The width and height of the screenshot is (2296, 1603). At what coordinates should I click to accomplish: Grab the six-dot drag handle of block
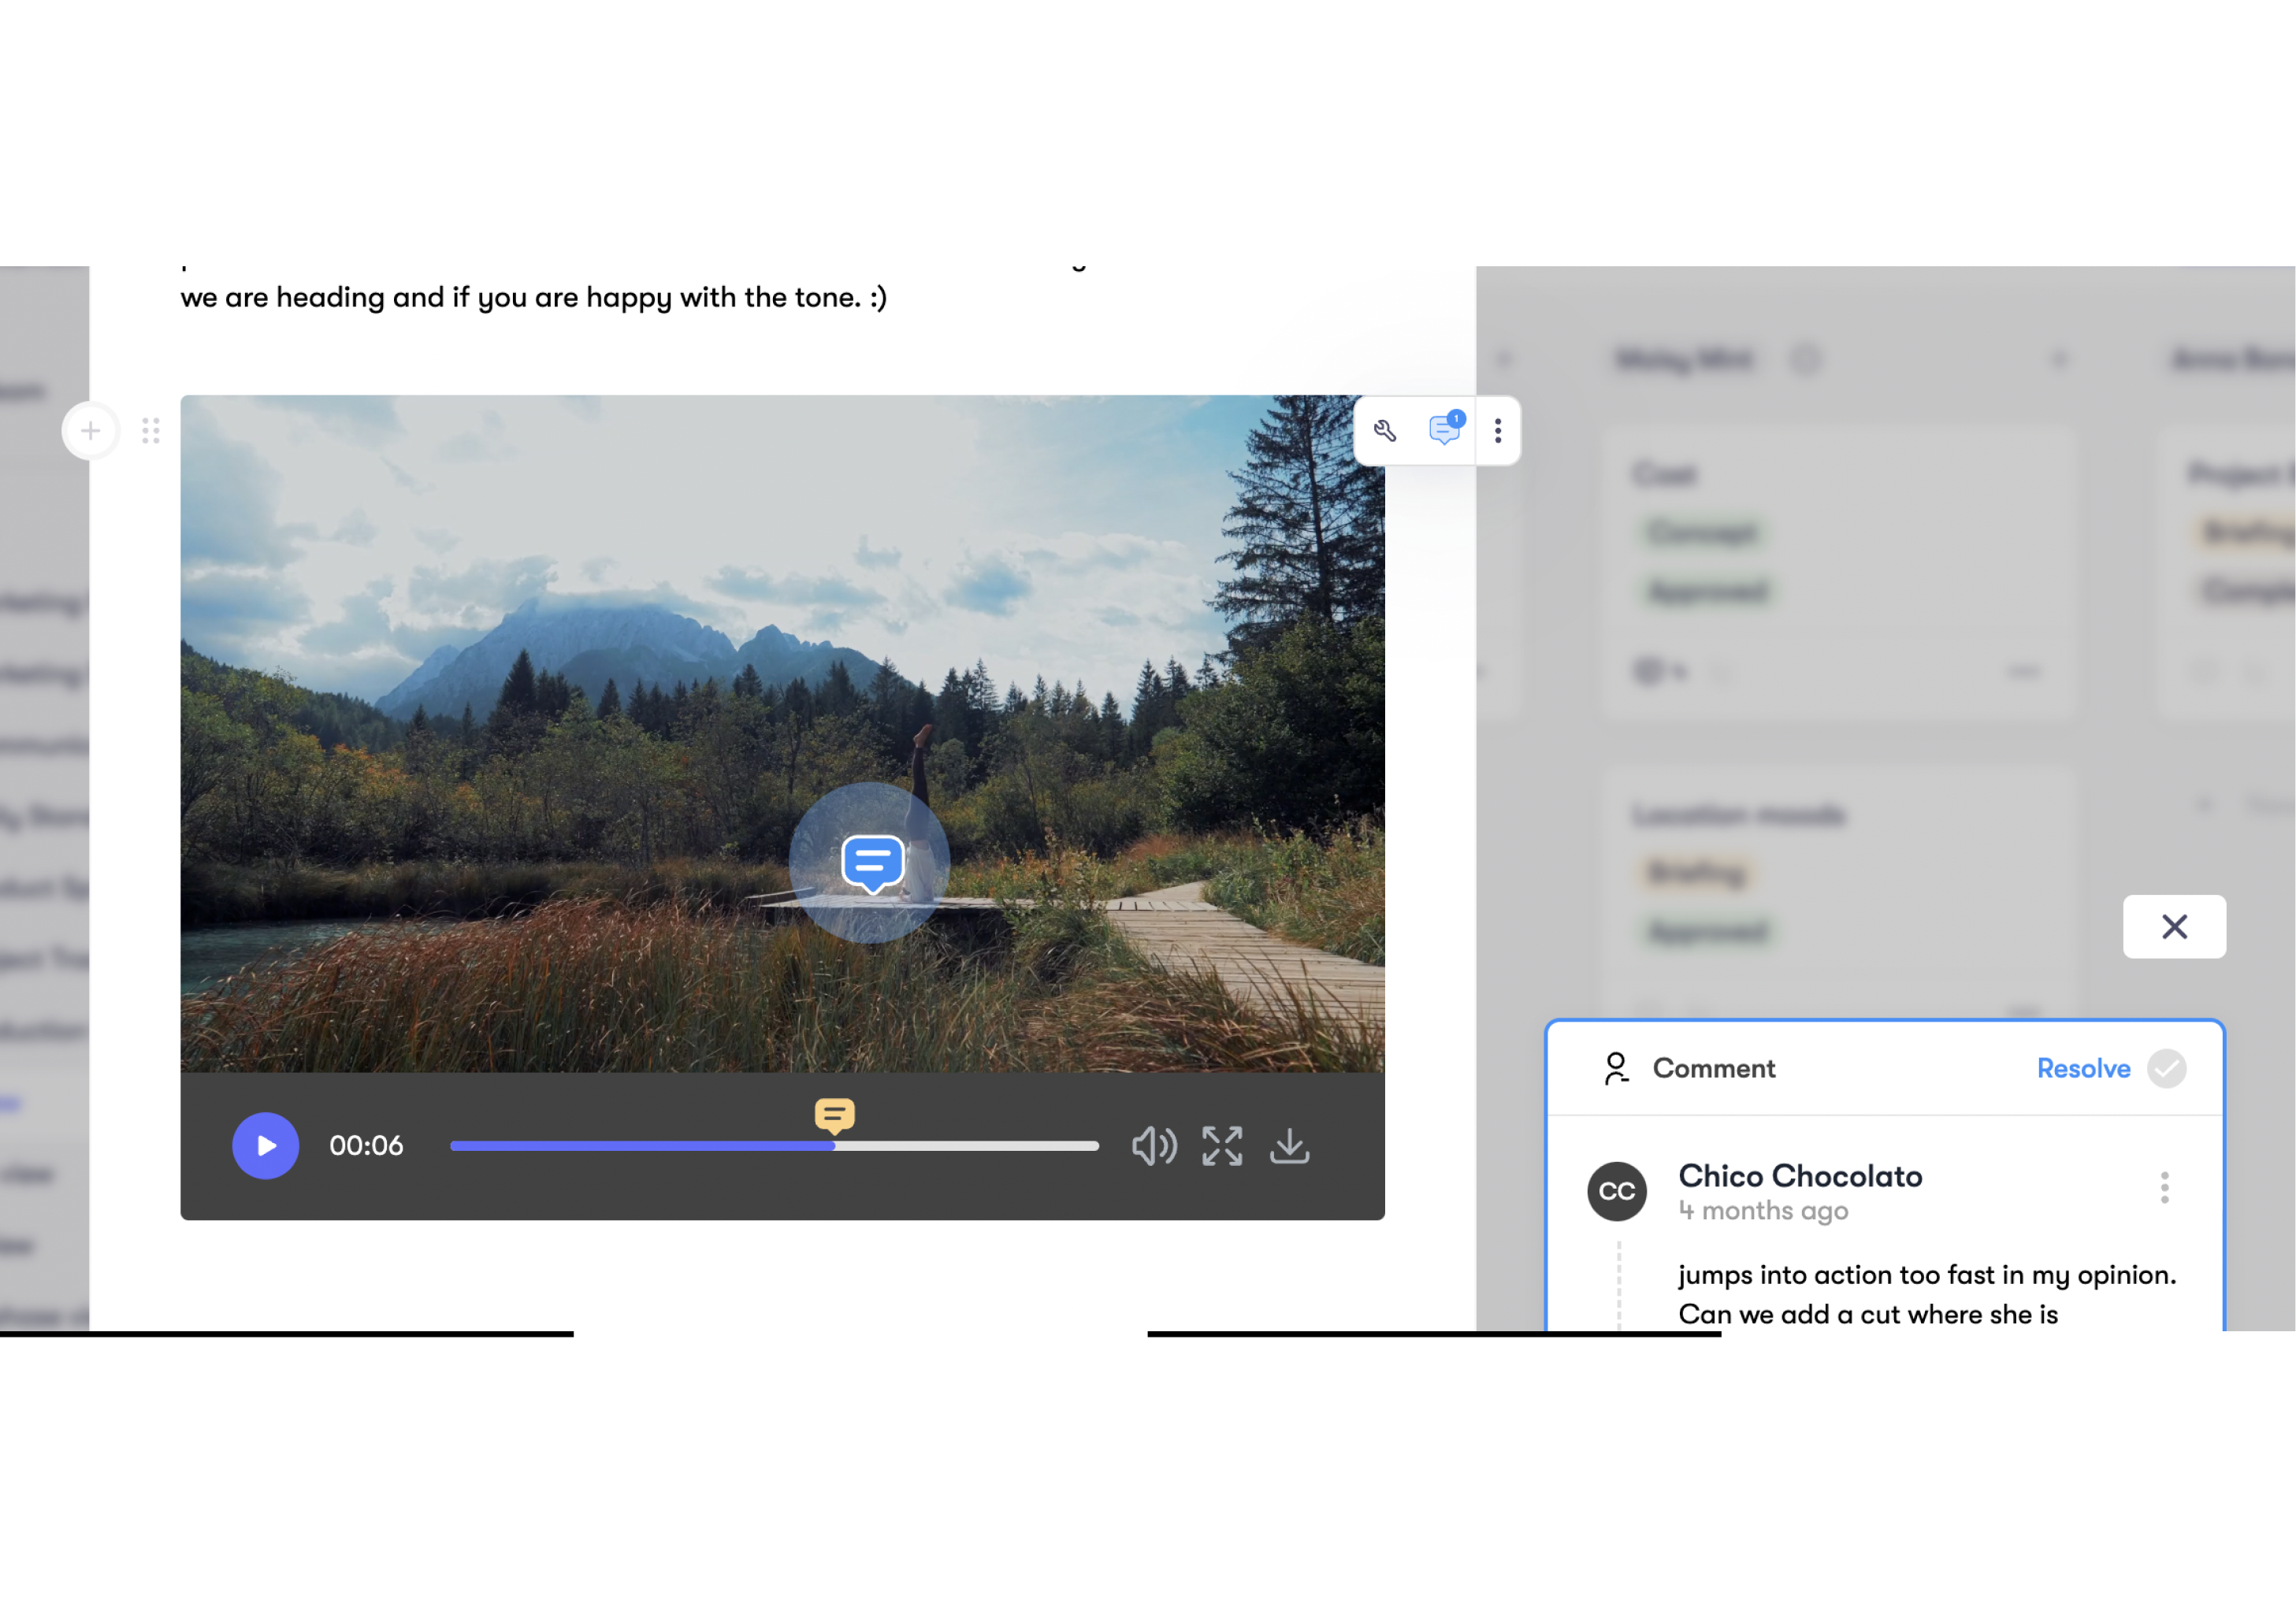[x=151, y=431]
